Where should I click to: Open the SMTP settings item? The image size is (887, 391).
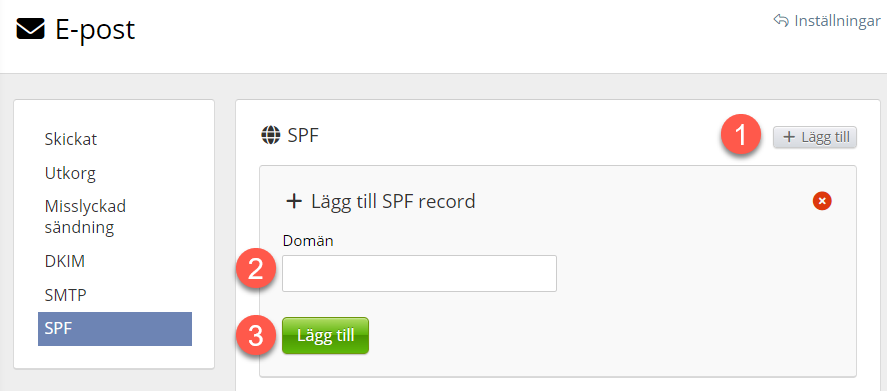tap(65, 295)
